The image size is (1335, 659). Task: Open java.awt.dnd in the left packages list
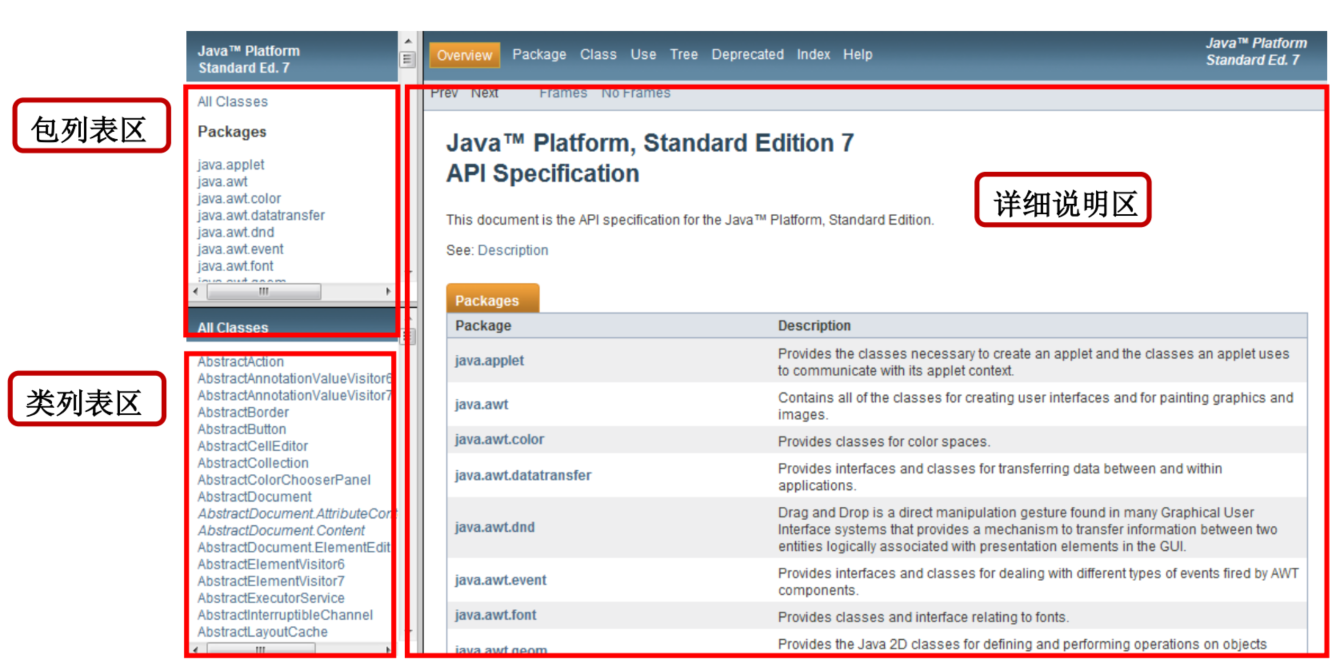click(236, 232)
